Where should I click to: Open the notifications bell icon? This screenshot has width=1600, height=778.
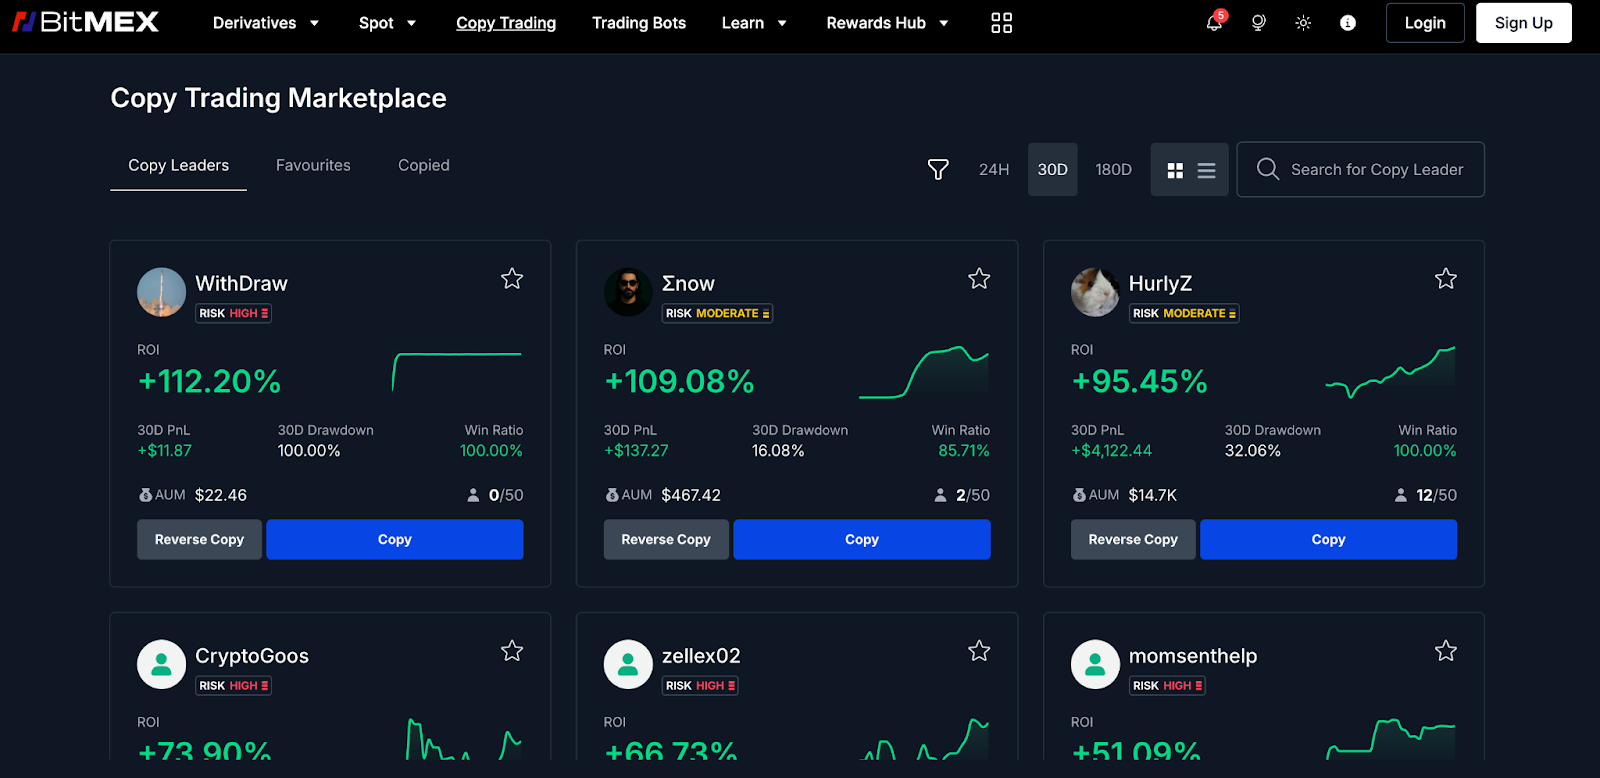[x=1214, y=23]
